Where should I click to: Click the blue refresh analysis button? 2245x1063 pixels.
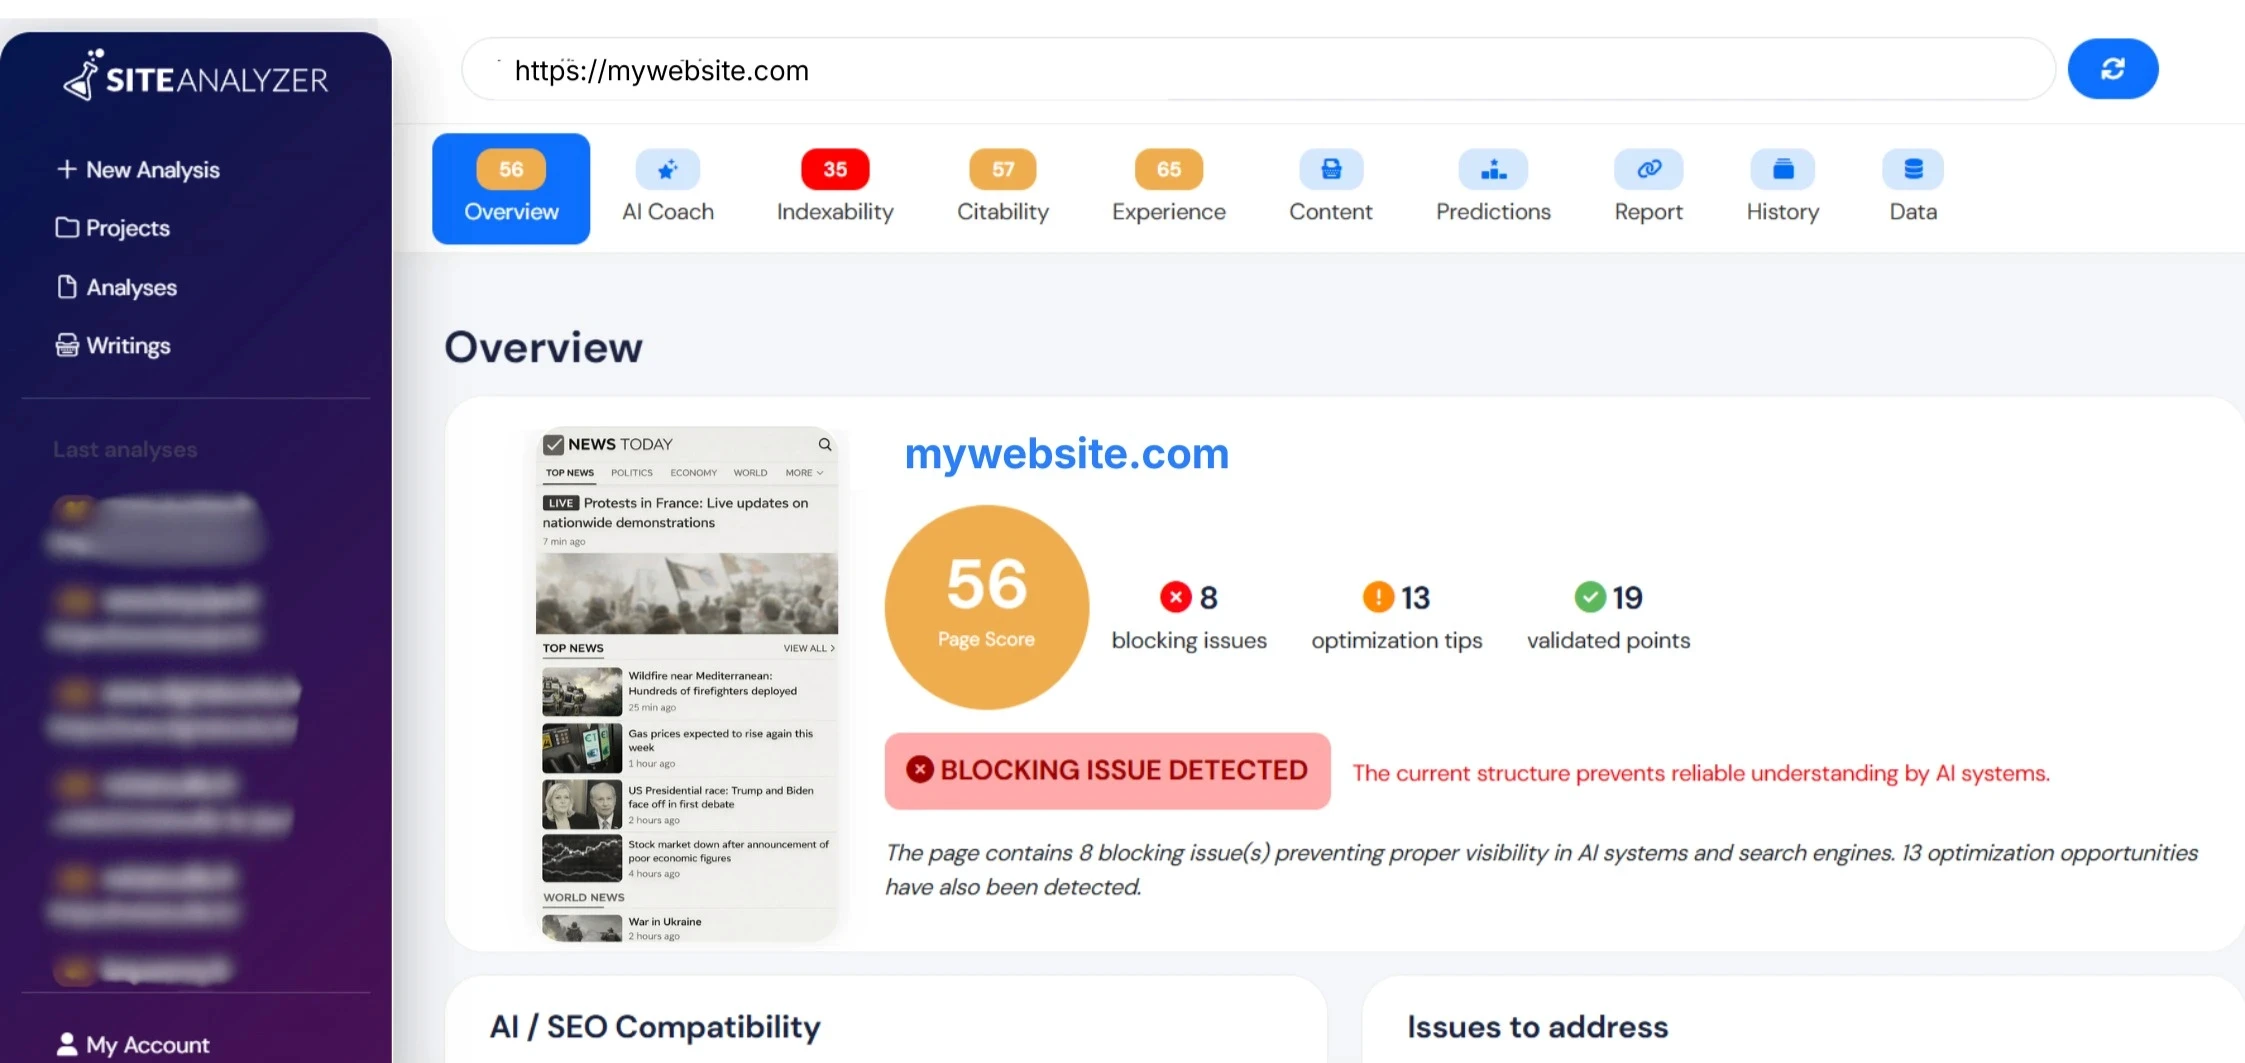click(x=2112, y=69)
